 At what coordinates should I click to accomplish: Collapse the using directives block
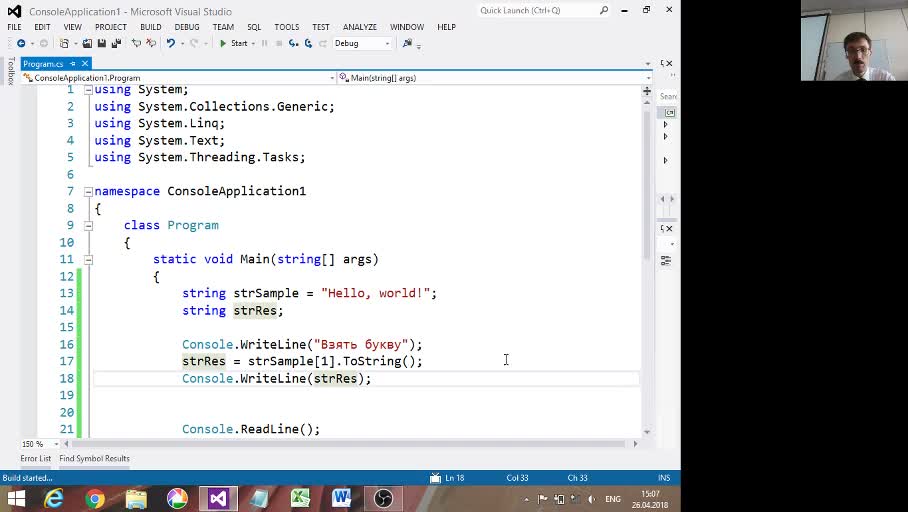(x=88, y=90)
